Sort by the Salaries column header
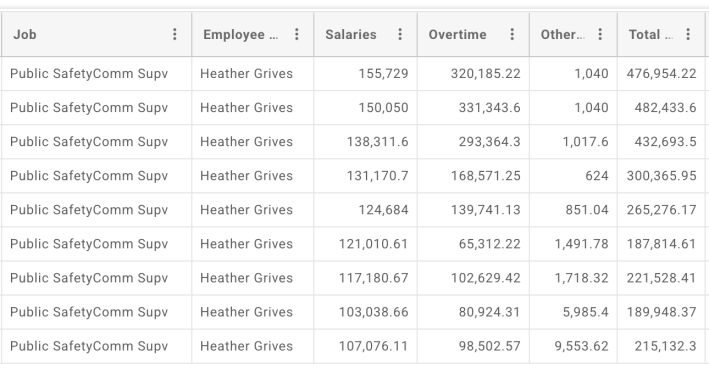This screenshot has height=378, width=709. 351,34
